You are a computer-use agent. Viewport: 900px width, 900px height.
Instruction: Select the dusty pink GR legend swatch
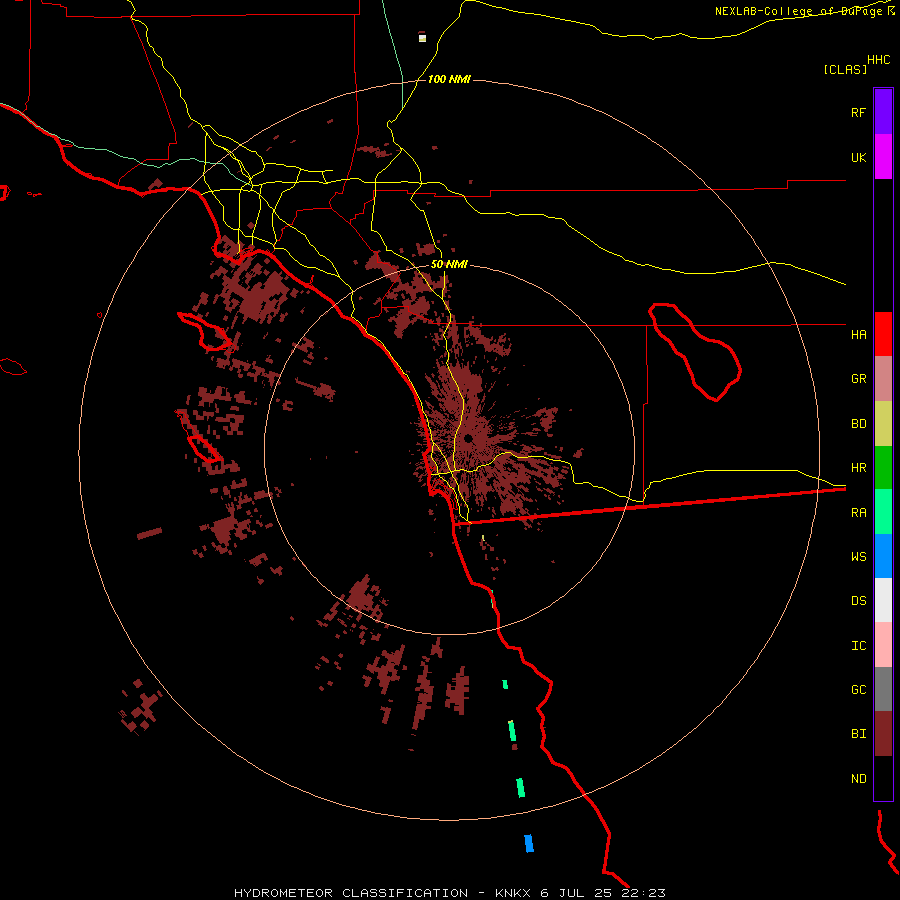pos(883,379)
